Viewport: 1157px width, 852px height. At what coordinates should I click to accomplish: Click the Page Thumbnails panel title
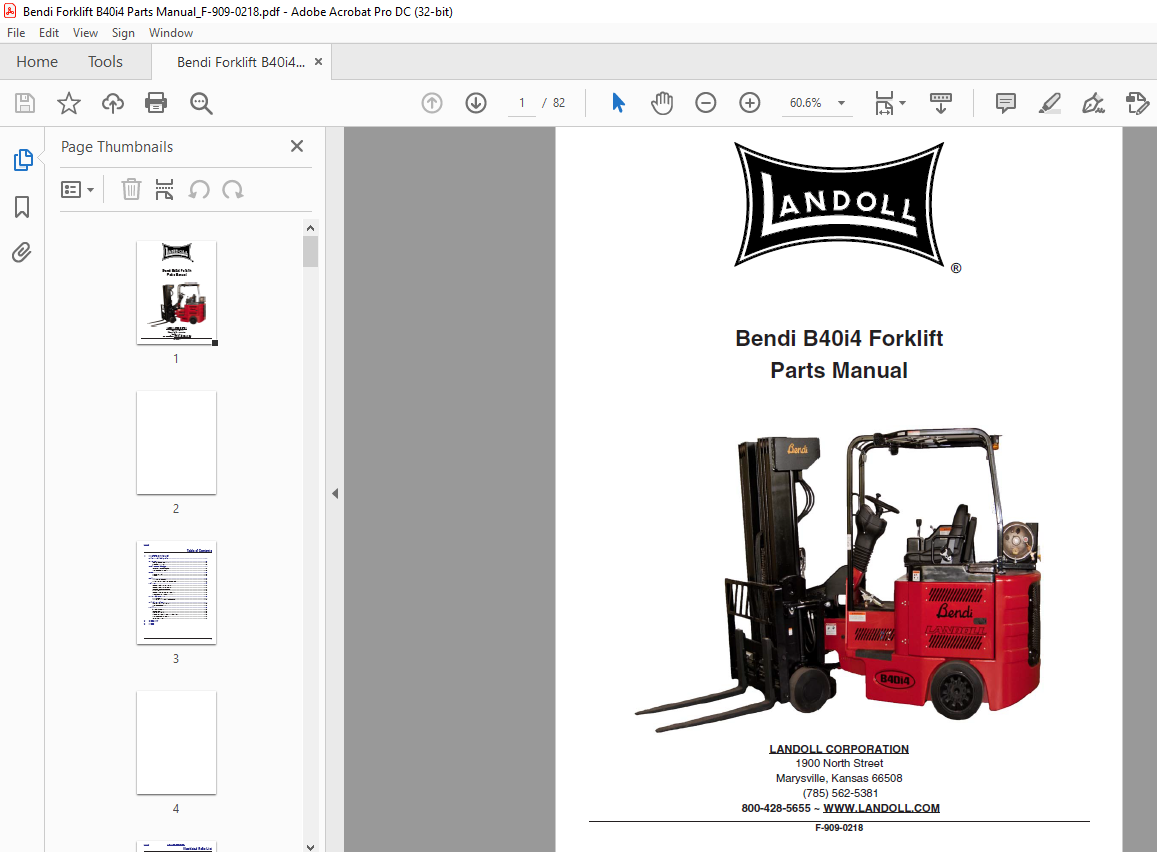[117, 147]
